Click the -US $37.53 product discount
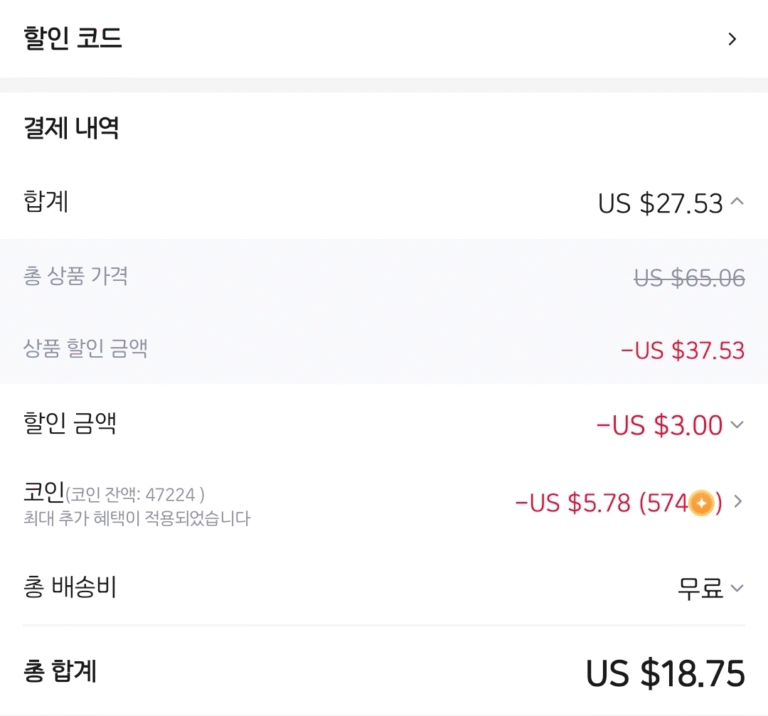 [683, 351]
